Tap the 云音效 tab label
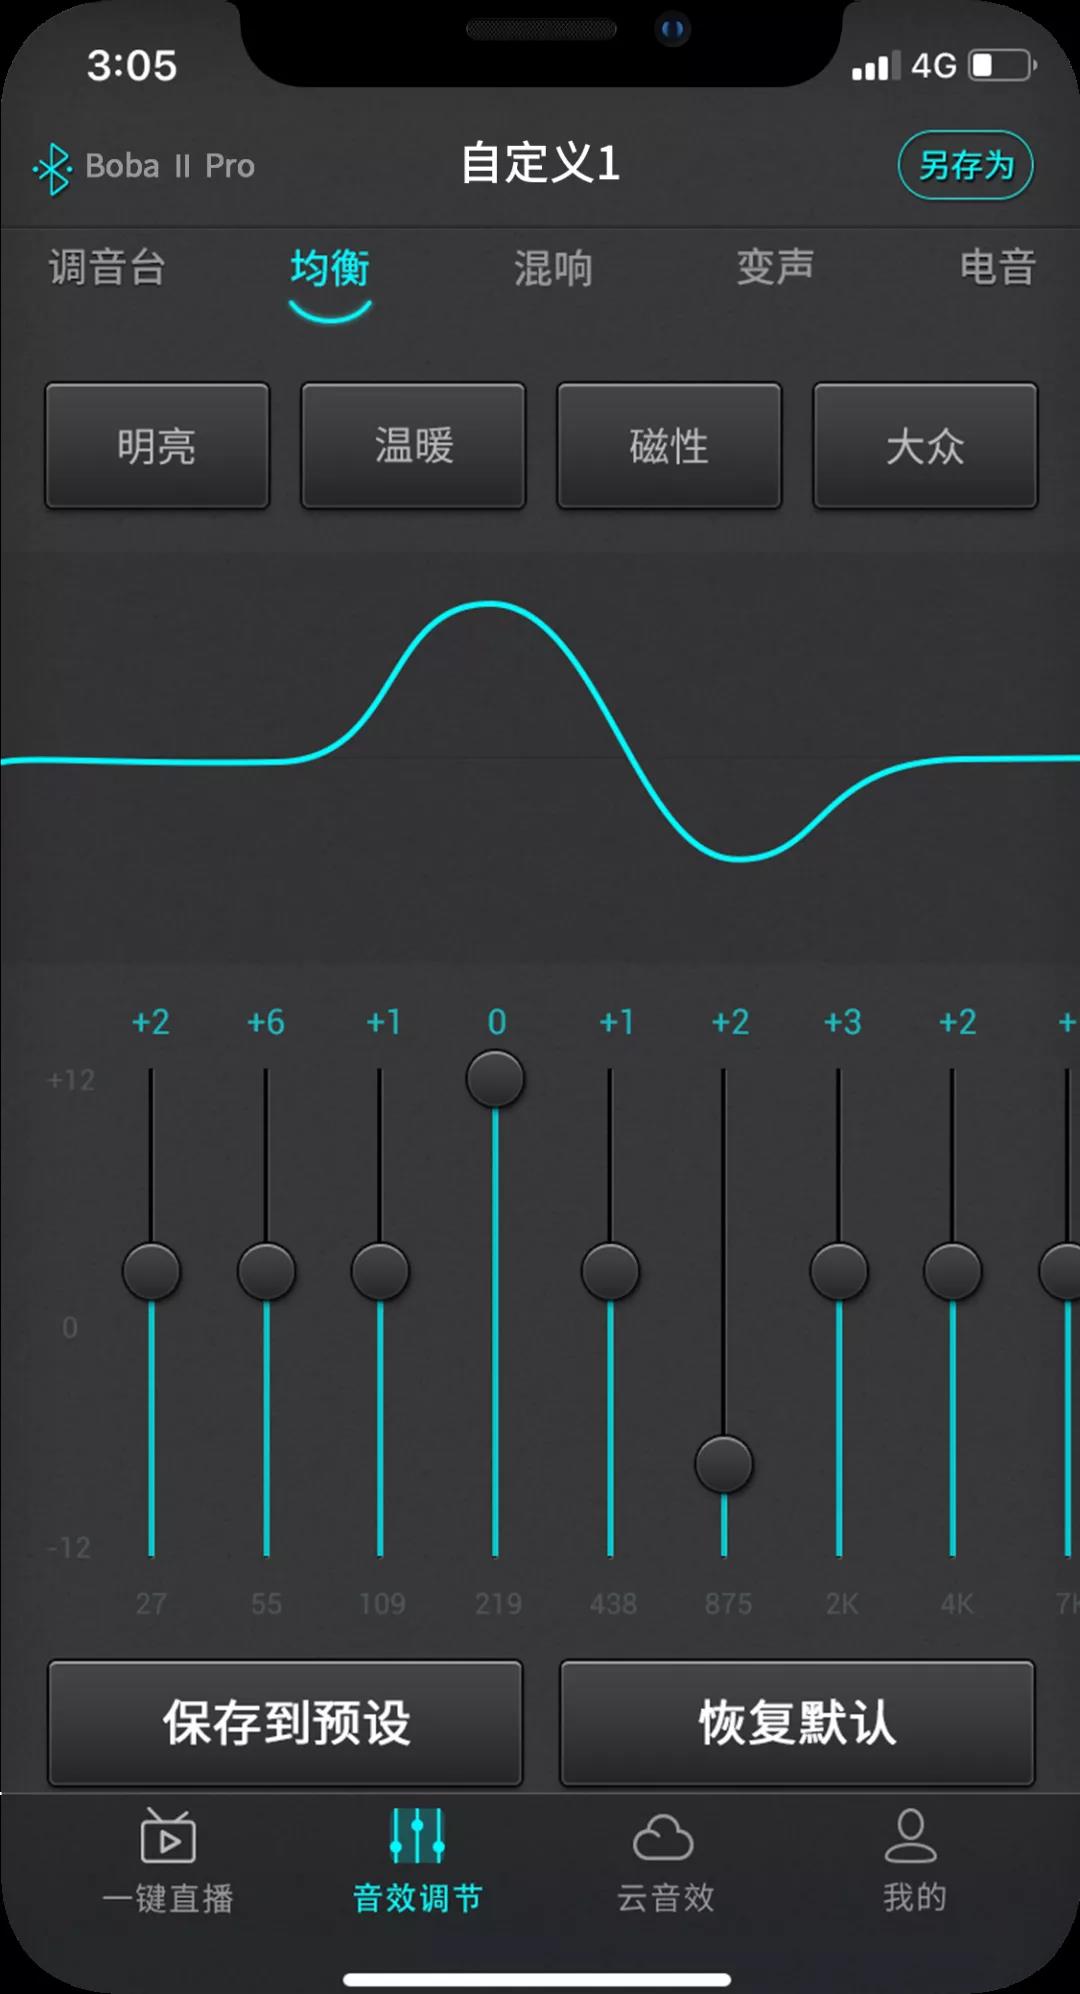1080x1994 pixels. [x=665, y=1897]
